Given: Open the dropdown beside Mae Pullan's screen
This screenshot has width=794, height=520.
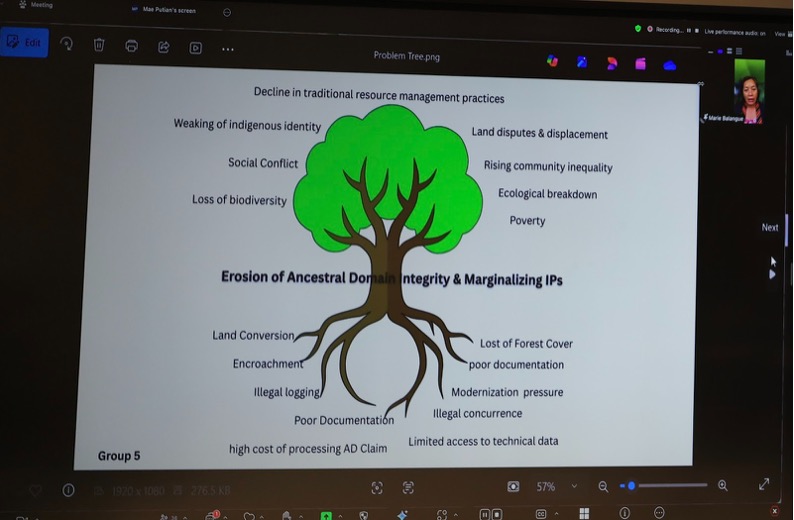Looking at the screenshot, I should [227, 12].
